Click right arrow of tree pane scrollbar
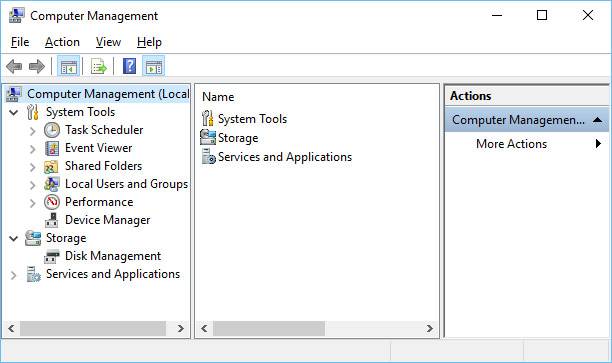Viewport: 612px width, 363px height. [x=180, y=328]
